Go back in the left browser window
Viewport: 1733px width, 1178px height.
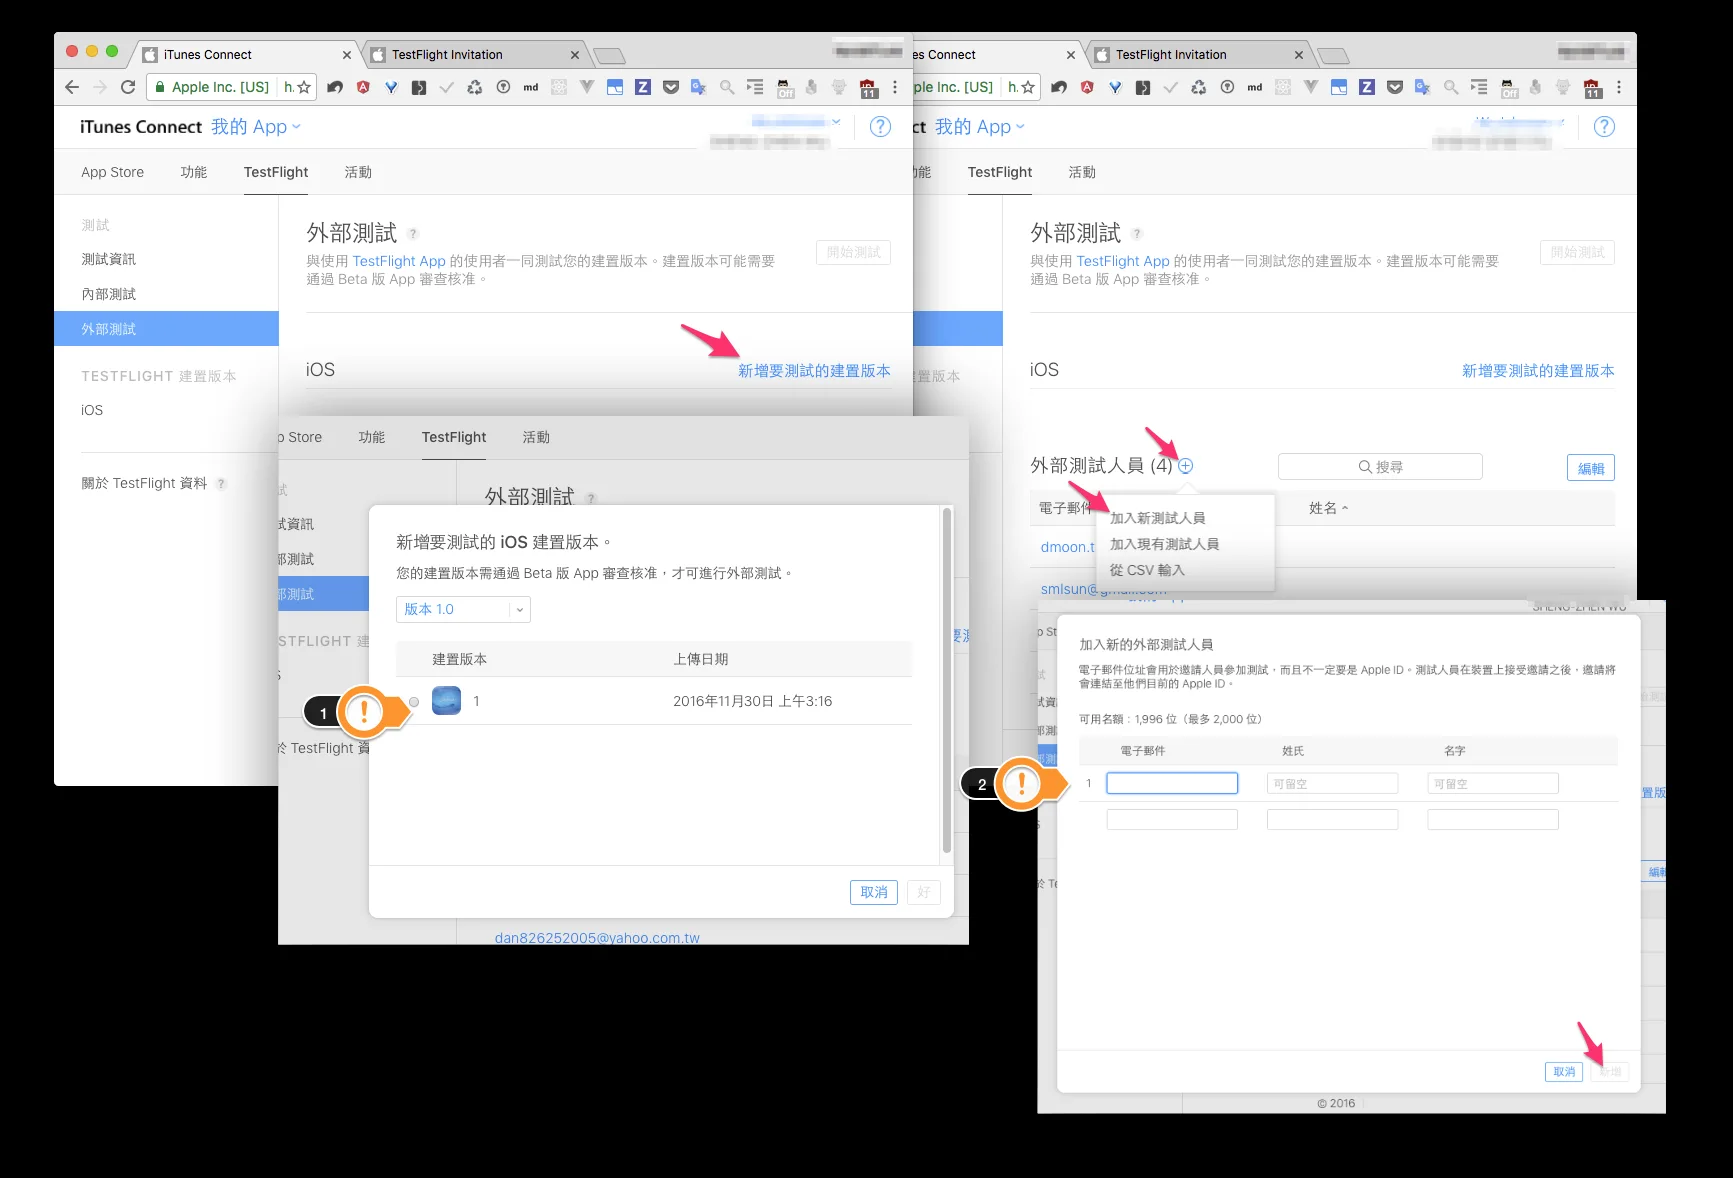[x=71, y=87]
